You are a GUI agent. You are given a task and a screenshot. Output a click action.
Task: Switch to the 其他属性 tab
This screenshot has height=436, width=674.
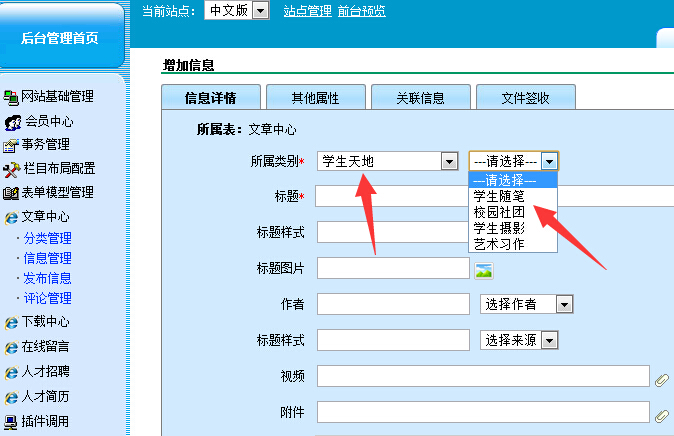coord(315,98)
